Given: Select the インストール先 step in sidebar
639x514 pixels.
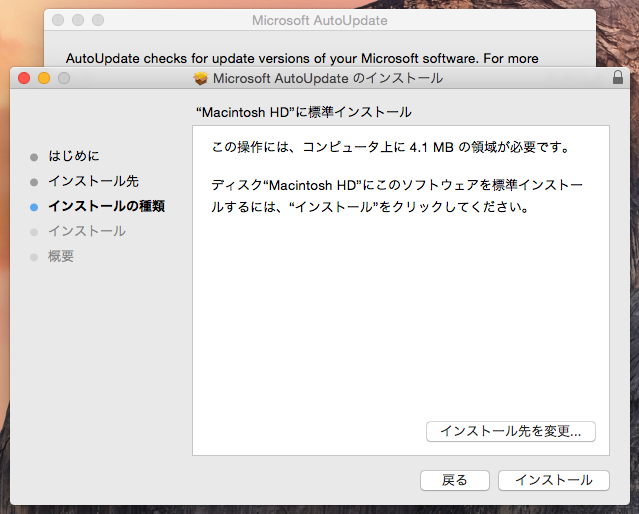Looking at the screenshot, I should [x=93, y=181].
